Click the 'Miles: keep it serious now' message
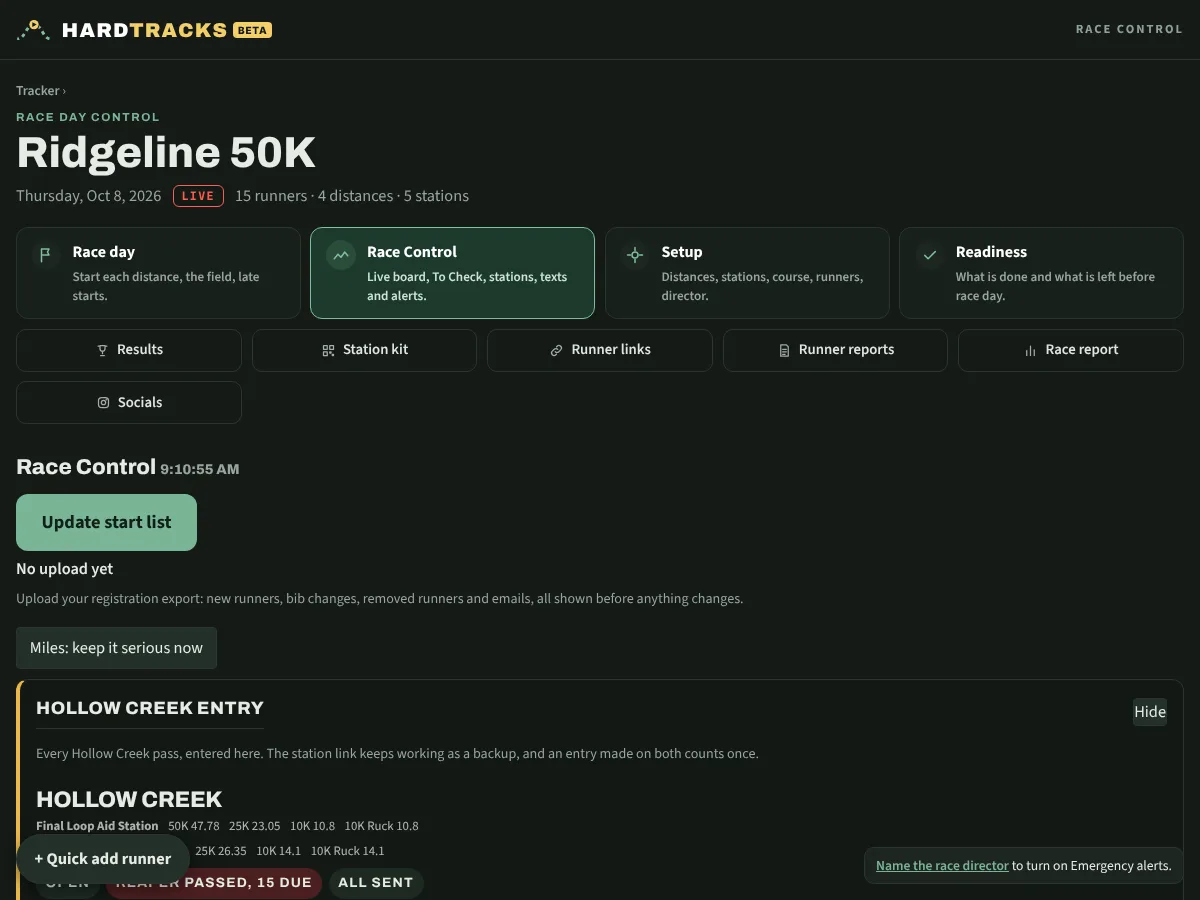 click(x=116, y=648)
